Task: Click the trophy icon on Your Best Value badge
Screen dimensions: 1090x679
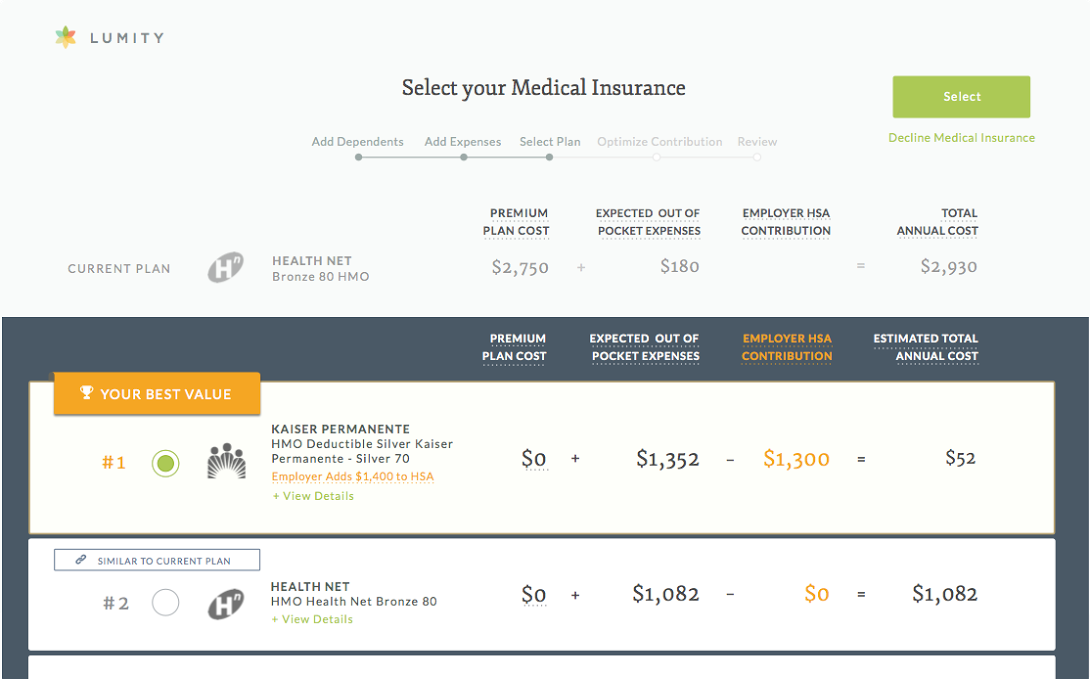Action: (86, 393)
